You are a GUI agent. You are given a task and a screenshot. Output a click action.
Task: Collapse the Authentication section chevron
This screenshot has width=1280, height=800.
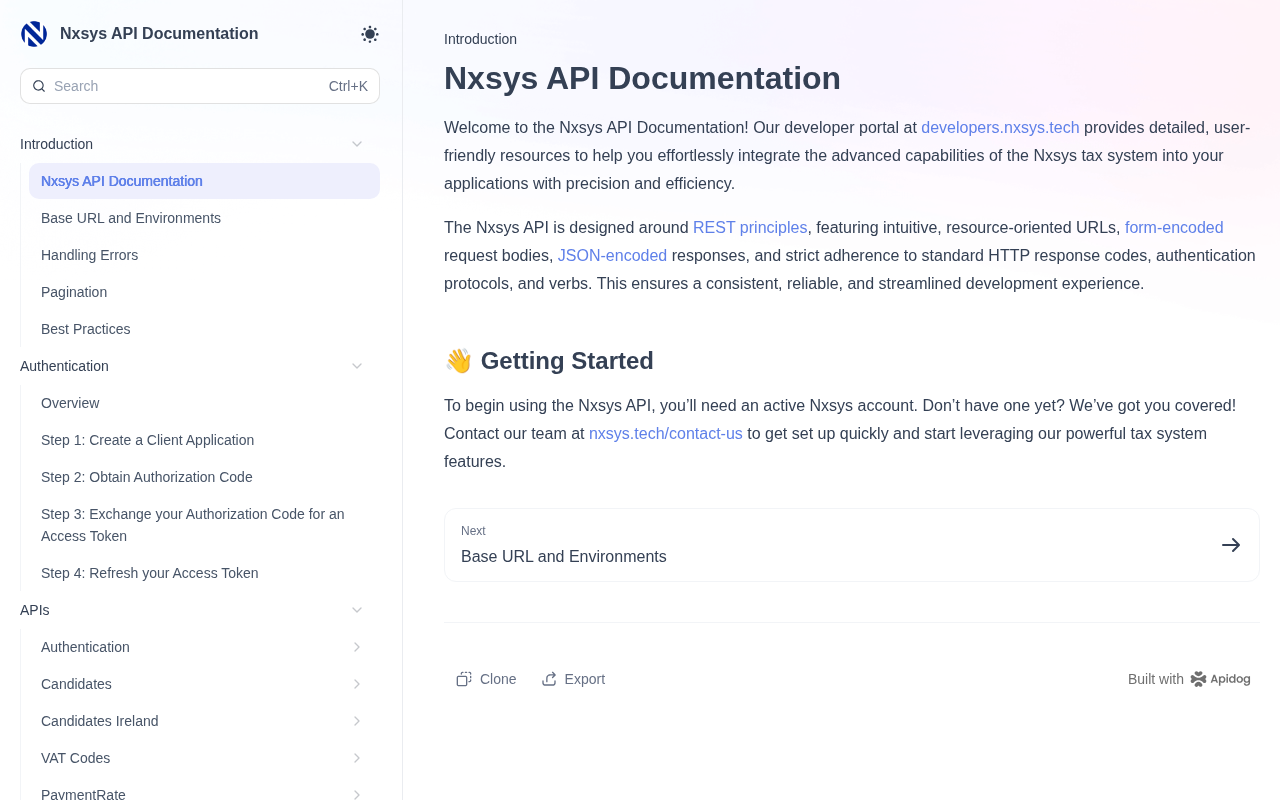(357, 366)
